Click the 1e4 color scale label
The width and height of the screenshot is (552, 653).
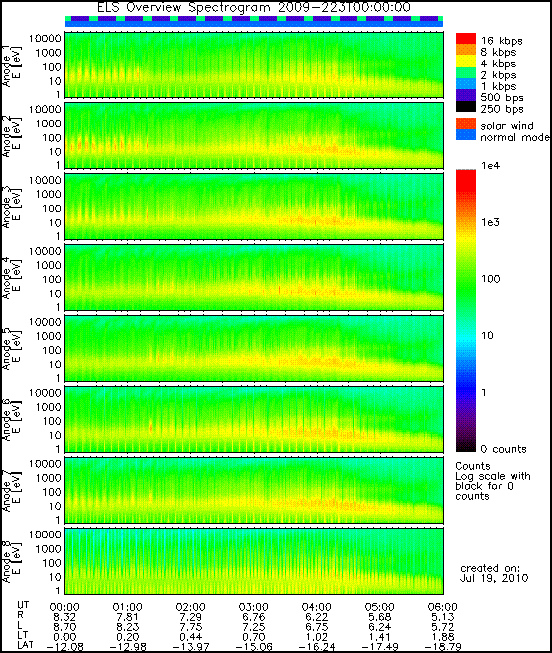coord(490,166)
